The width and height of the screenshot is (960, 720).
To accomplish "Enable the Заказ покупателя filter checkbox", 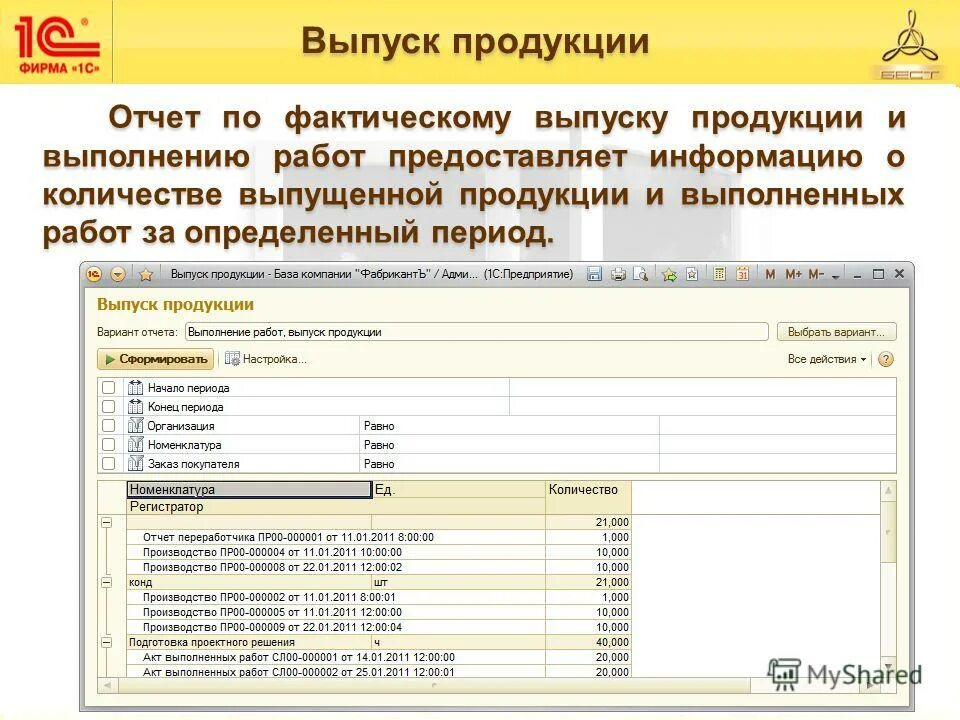I will 108,463.
